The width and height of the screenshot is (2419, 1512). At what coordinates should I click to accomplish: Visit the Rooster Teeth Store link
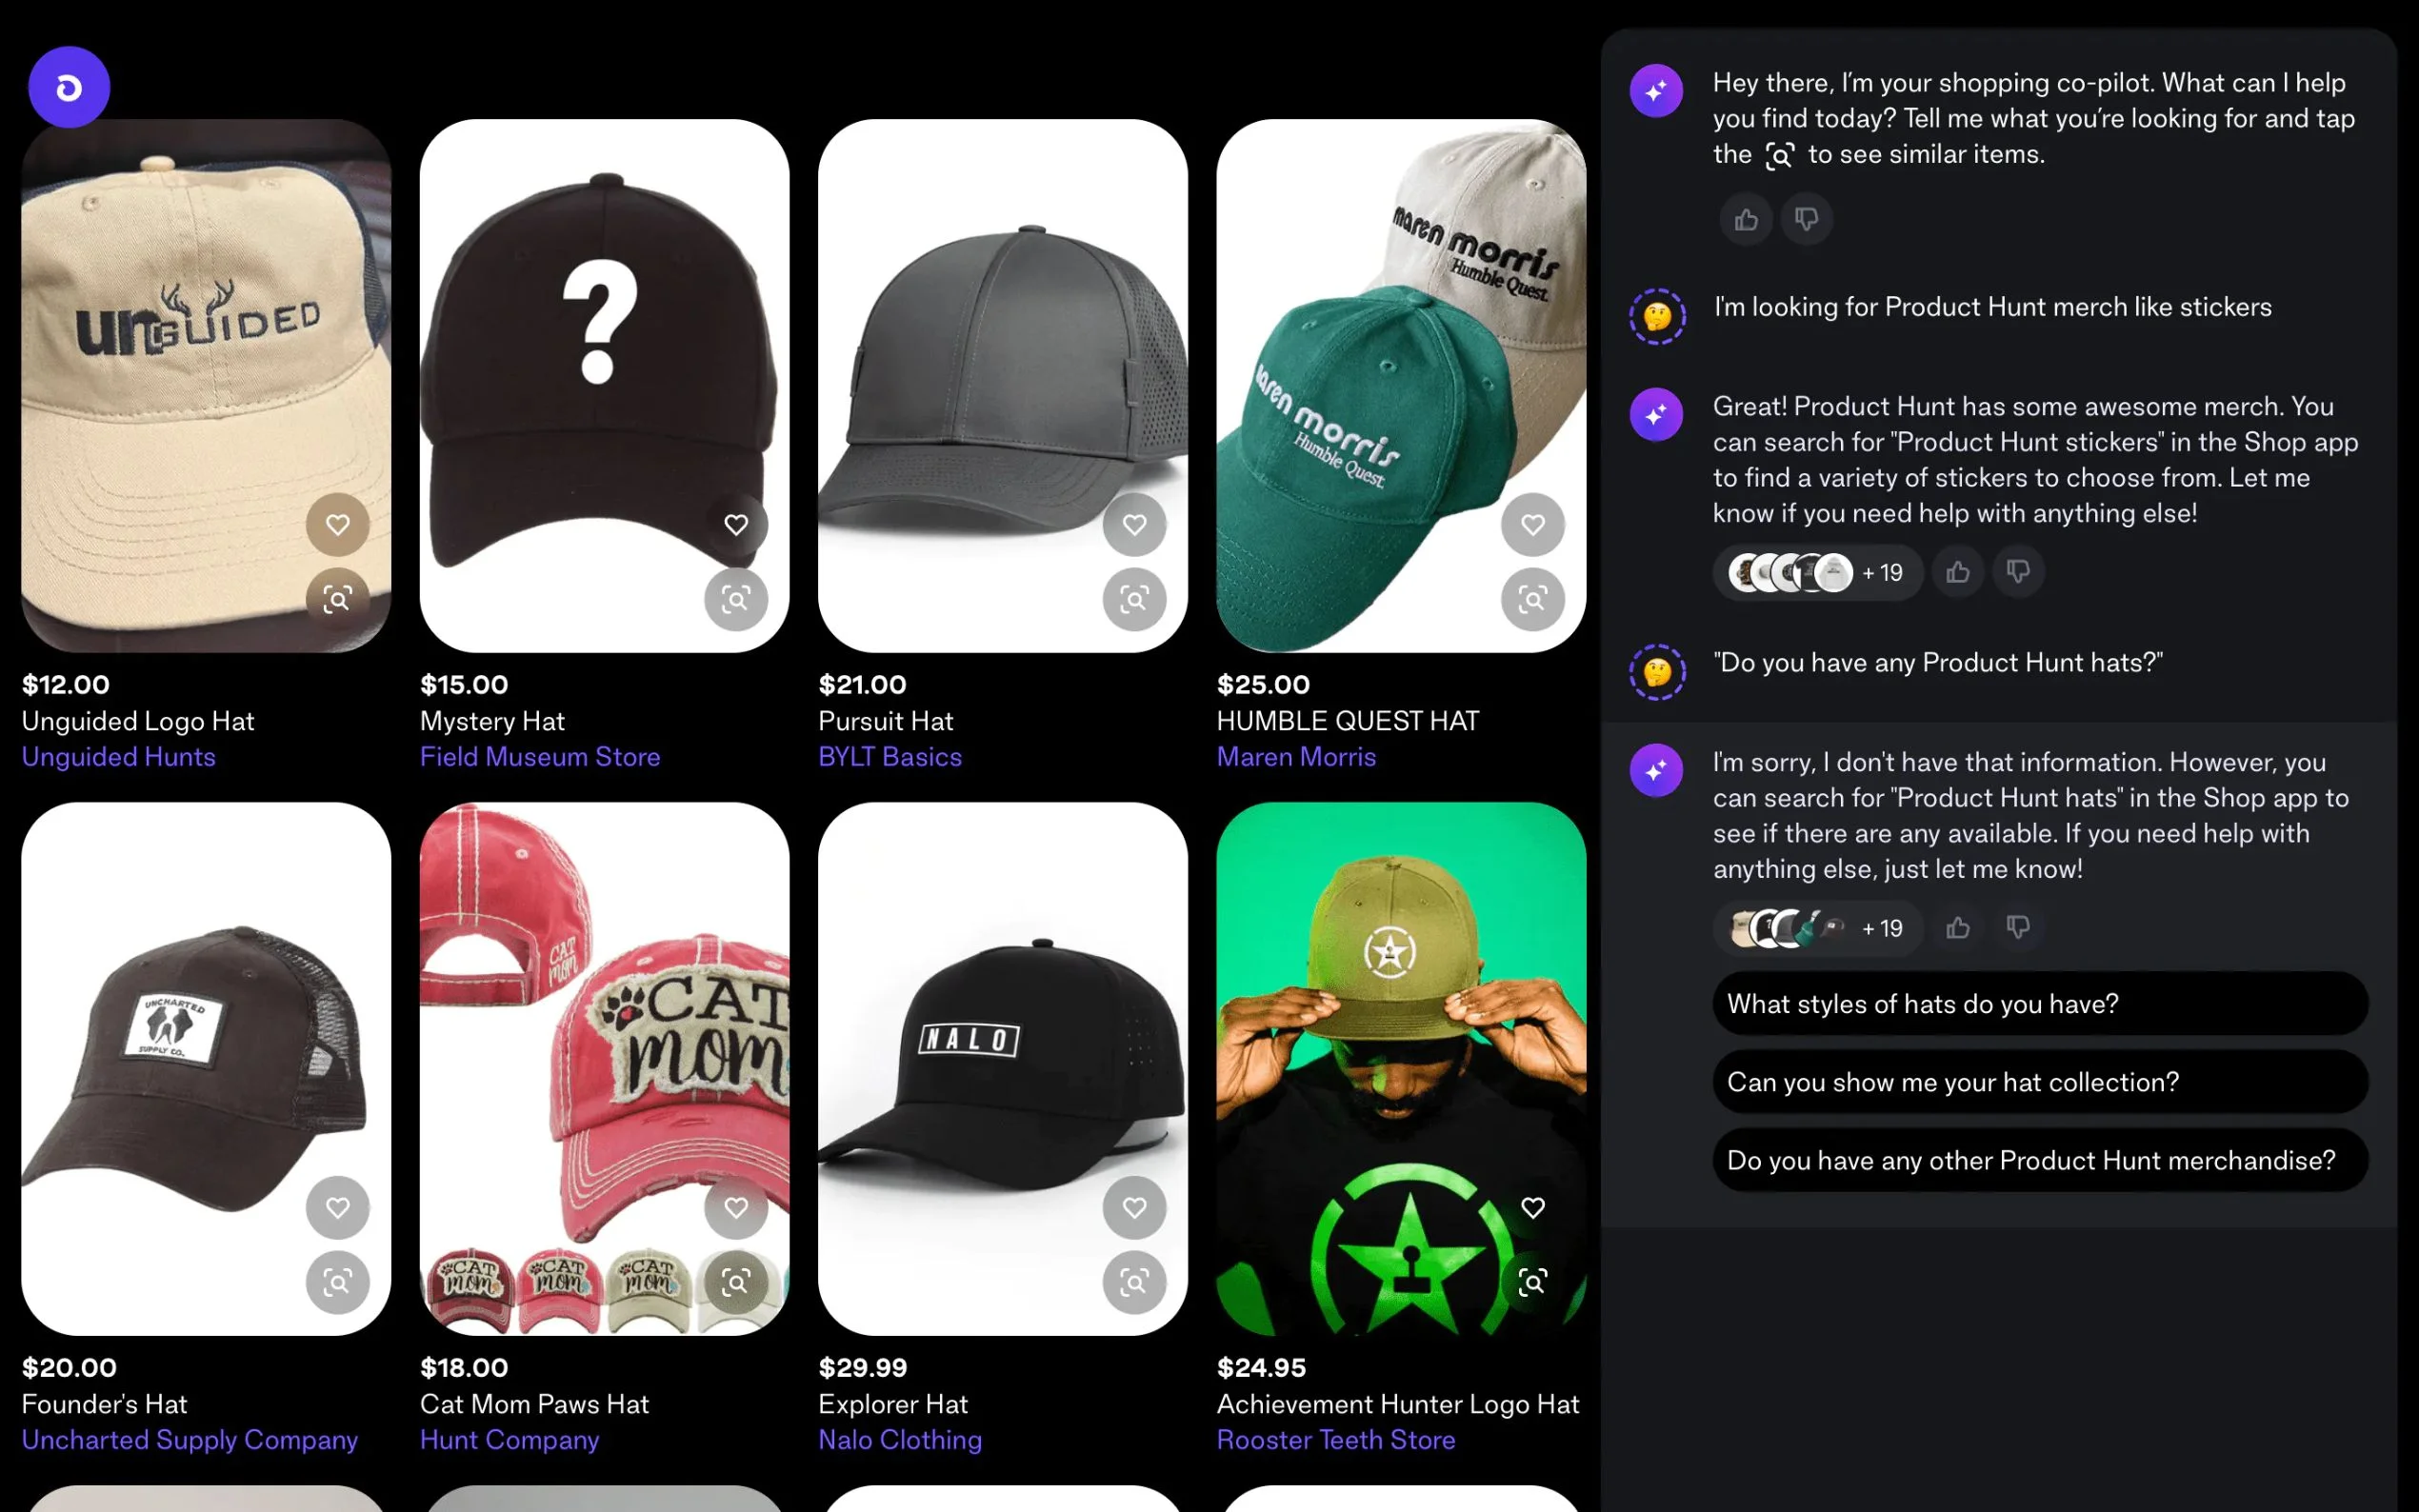click(x=1336, y=1440)
